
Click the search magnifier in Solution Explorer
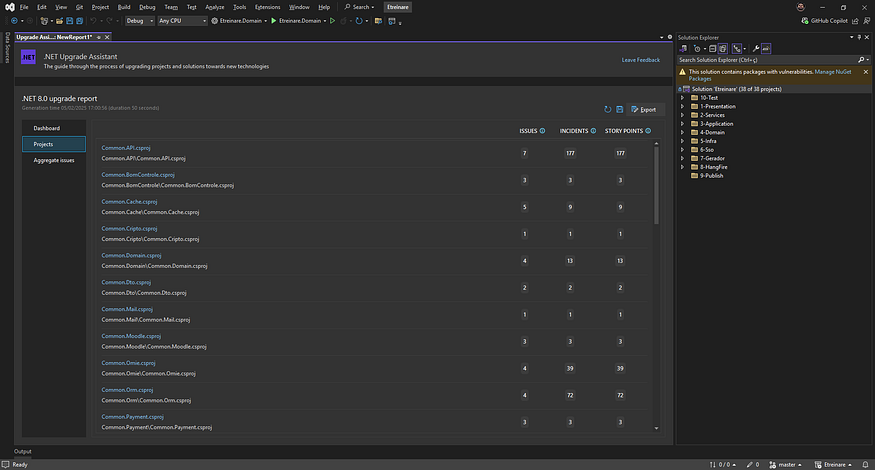click(861, 60)
